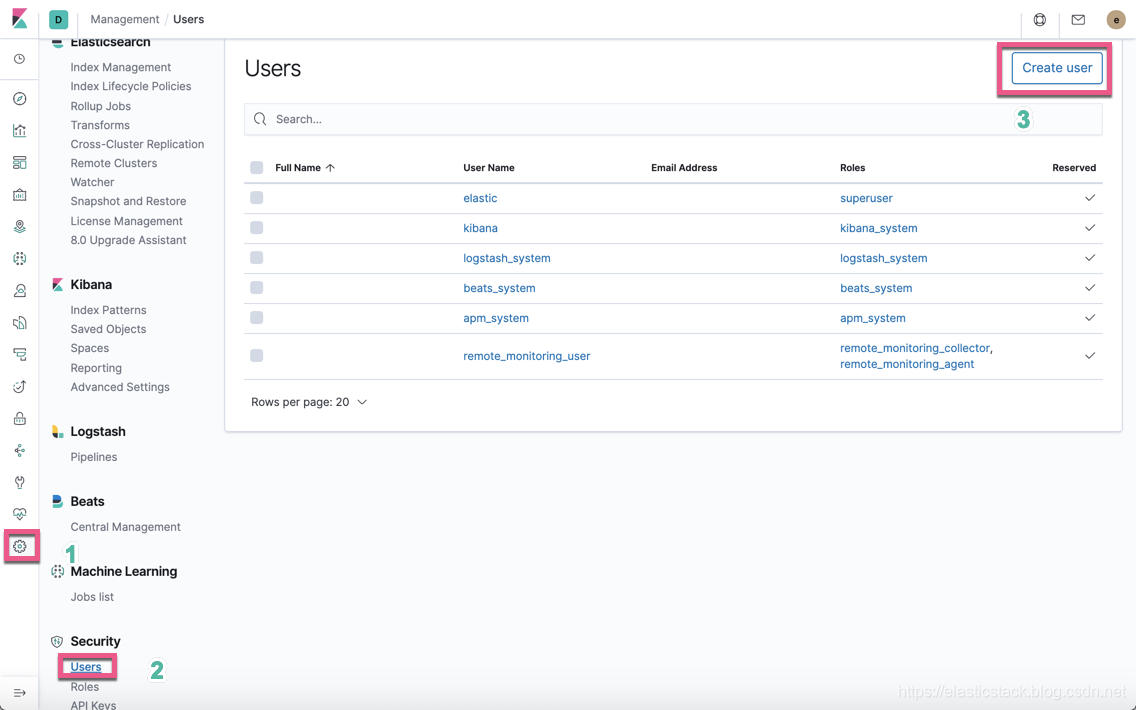Open SIEM lock icon in side nav
The image size is (1136, 710).
click(x=20, y=418)
